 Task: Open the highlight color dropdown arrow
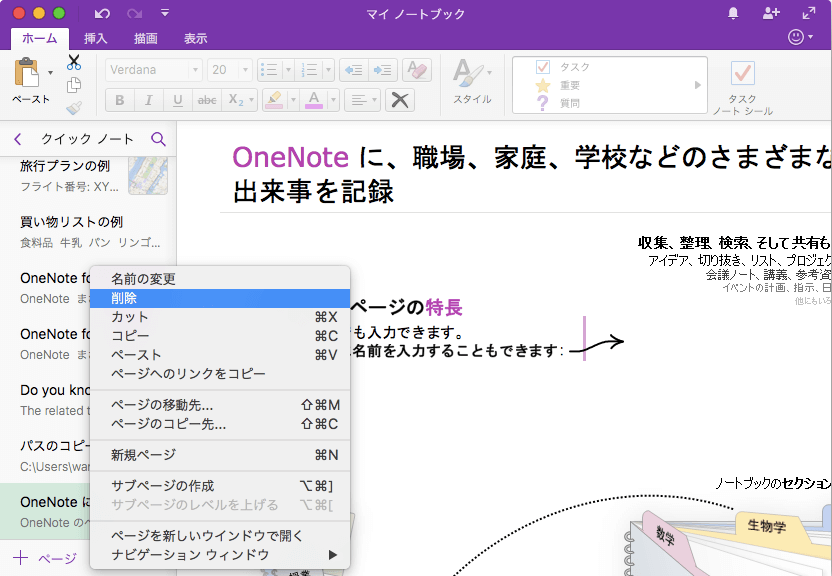point(292,100)
